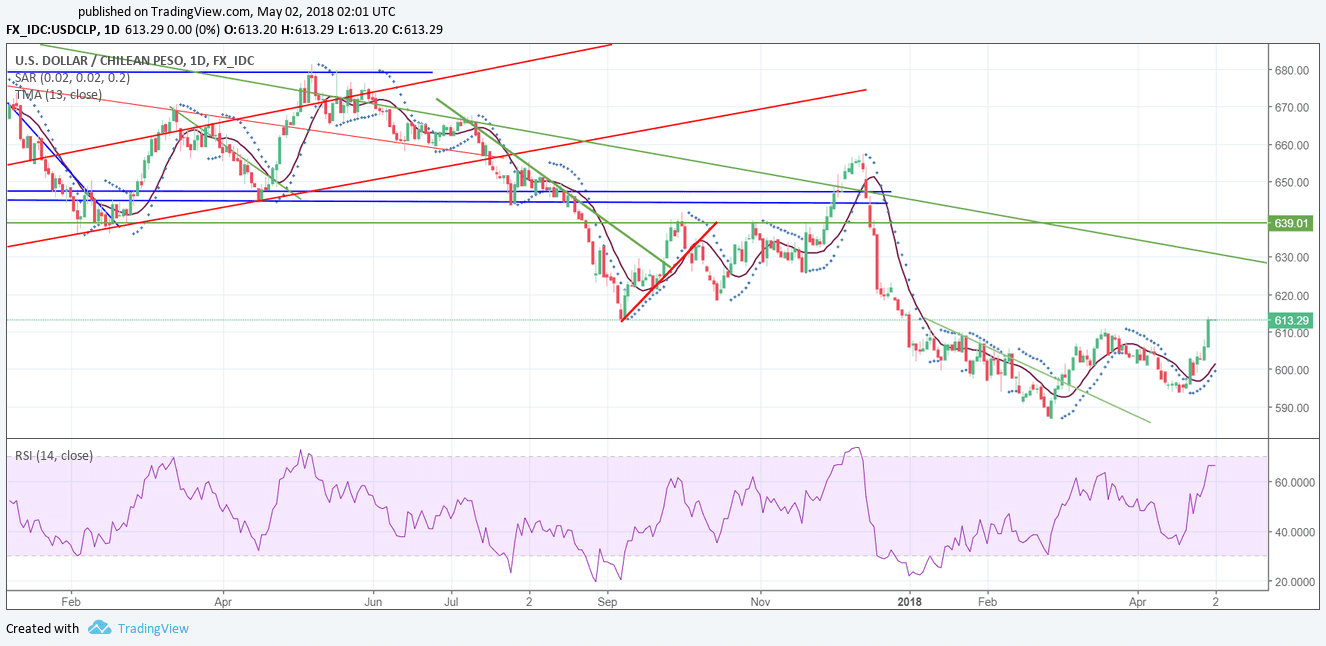Select the 590.00 price axis value

[1292, 408]
